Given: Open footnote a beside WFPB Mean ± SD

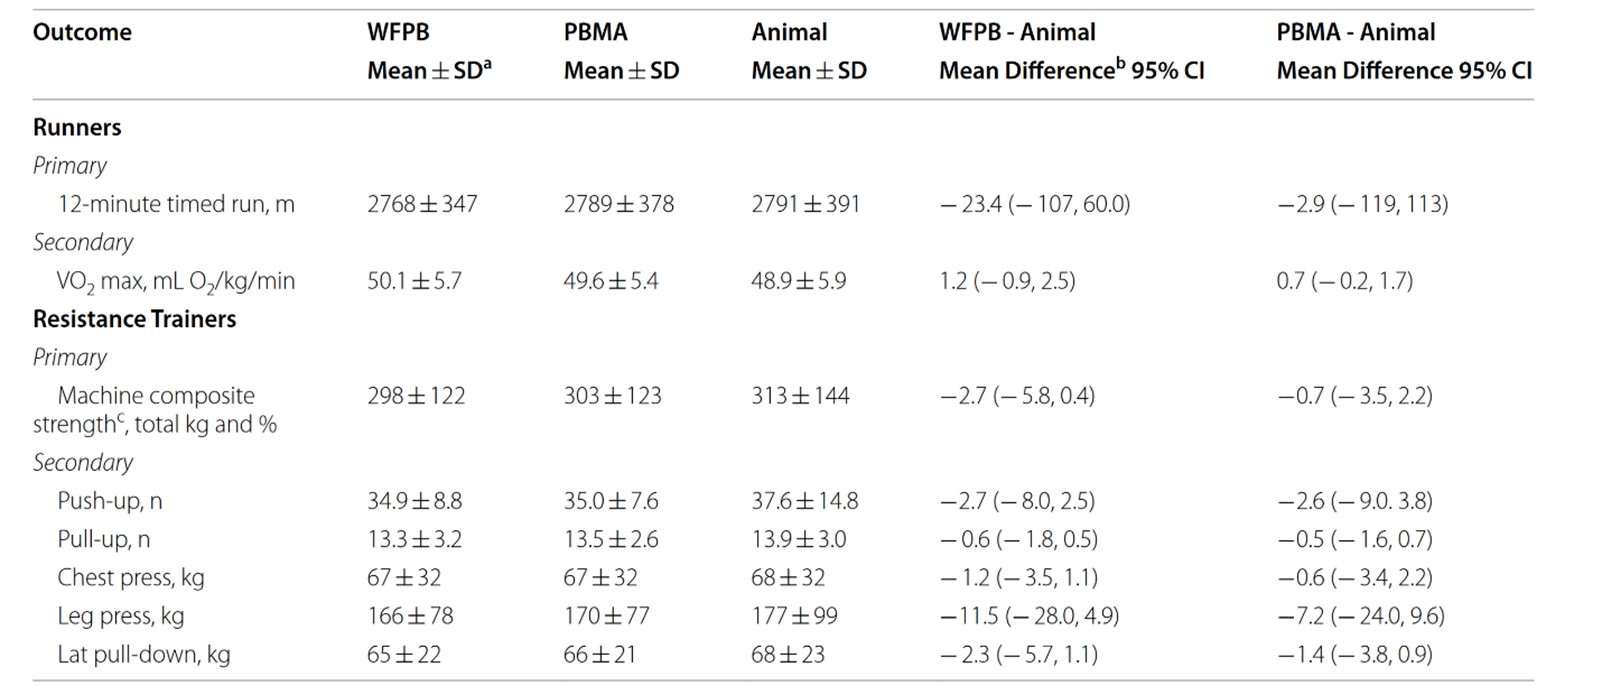Looking at the screenshot, I should click(487, 63).
